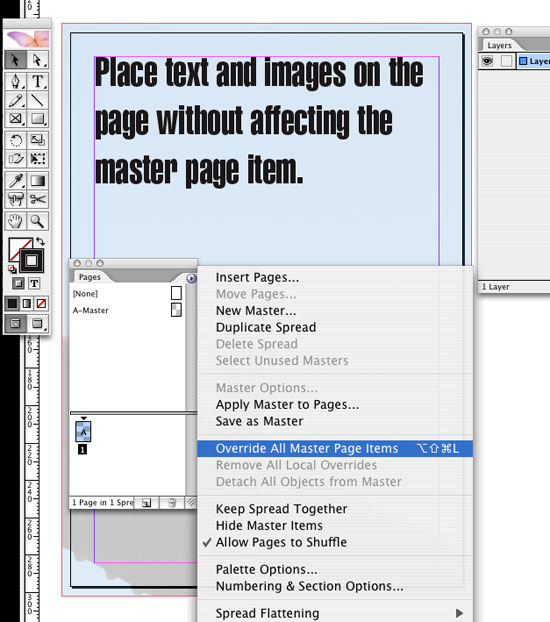Select the Rotate tool

pos(15,140)
